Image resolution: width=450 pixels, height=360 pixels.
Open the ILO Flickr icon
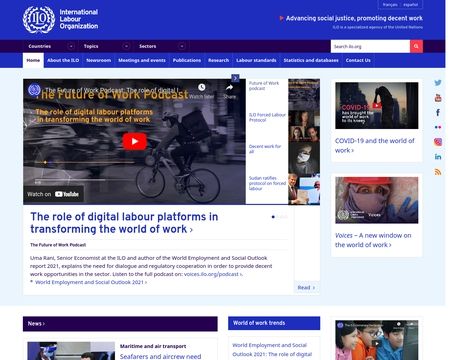[x=438, y=127]
